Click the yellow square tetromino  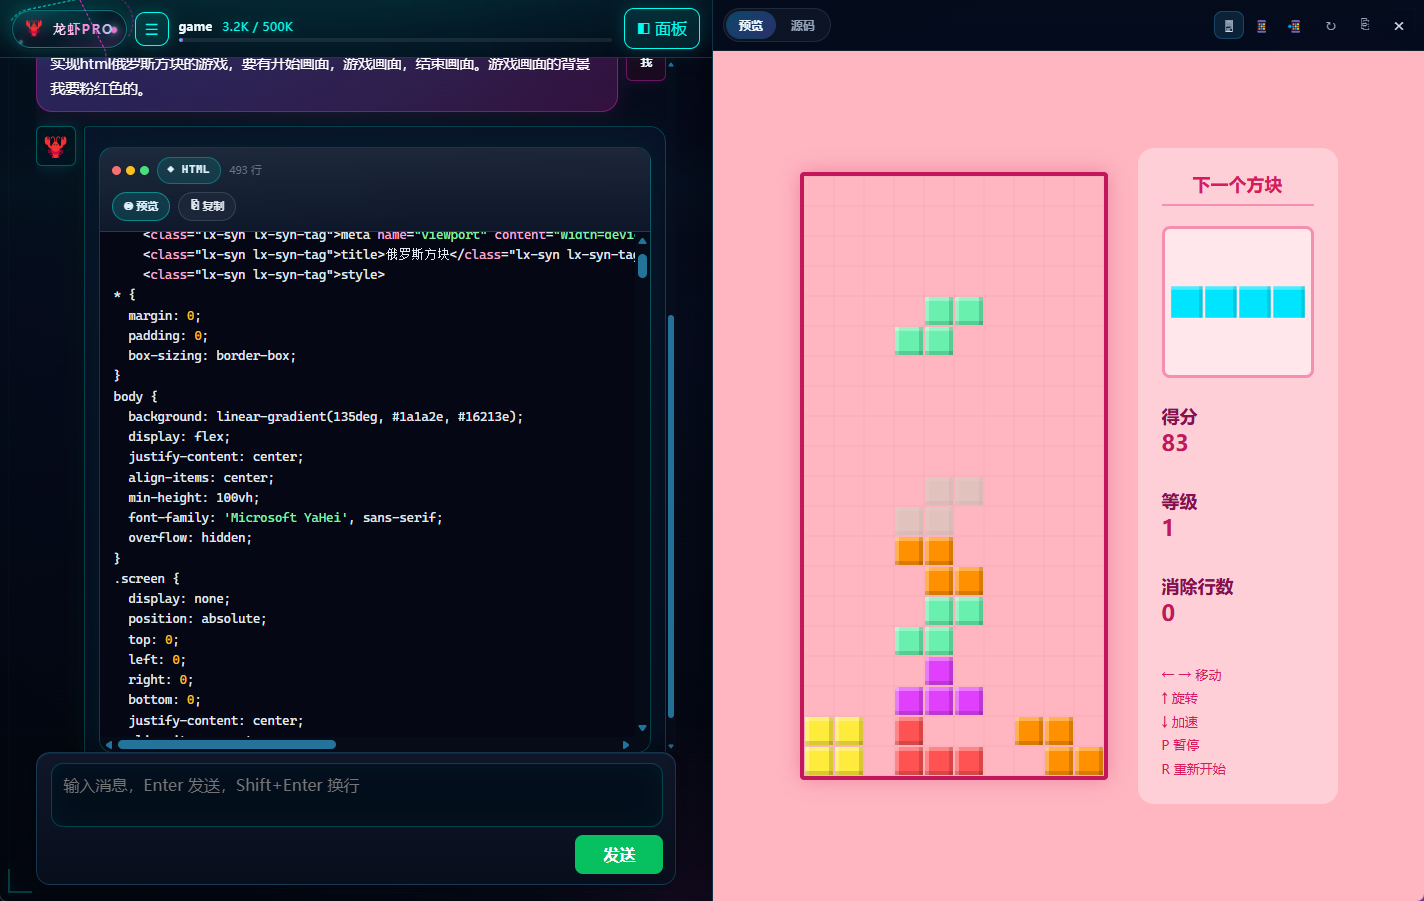coord(834,746)
